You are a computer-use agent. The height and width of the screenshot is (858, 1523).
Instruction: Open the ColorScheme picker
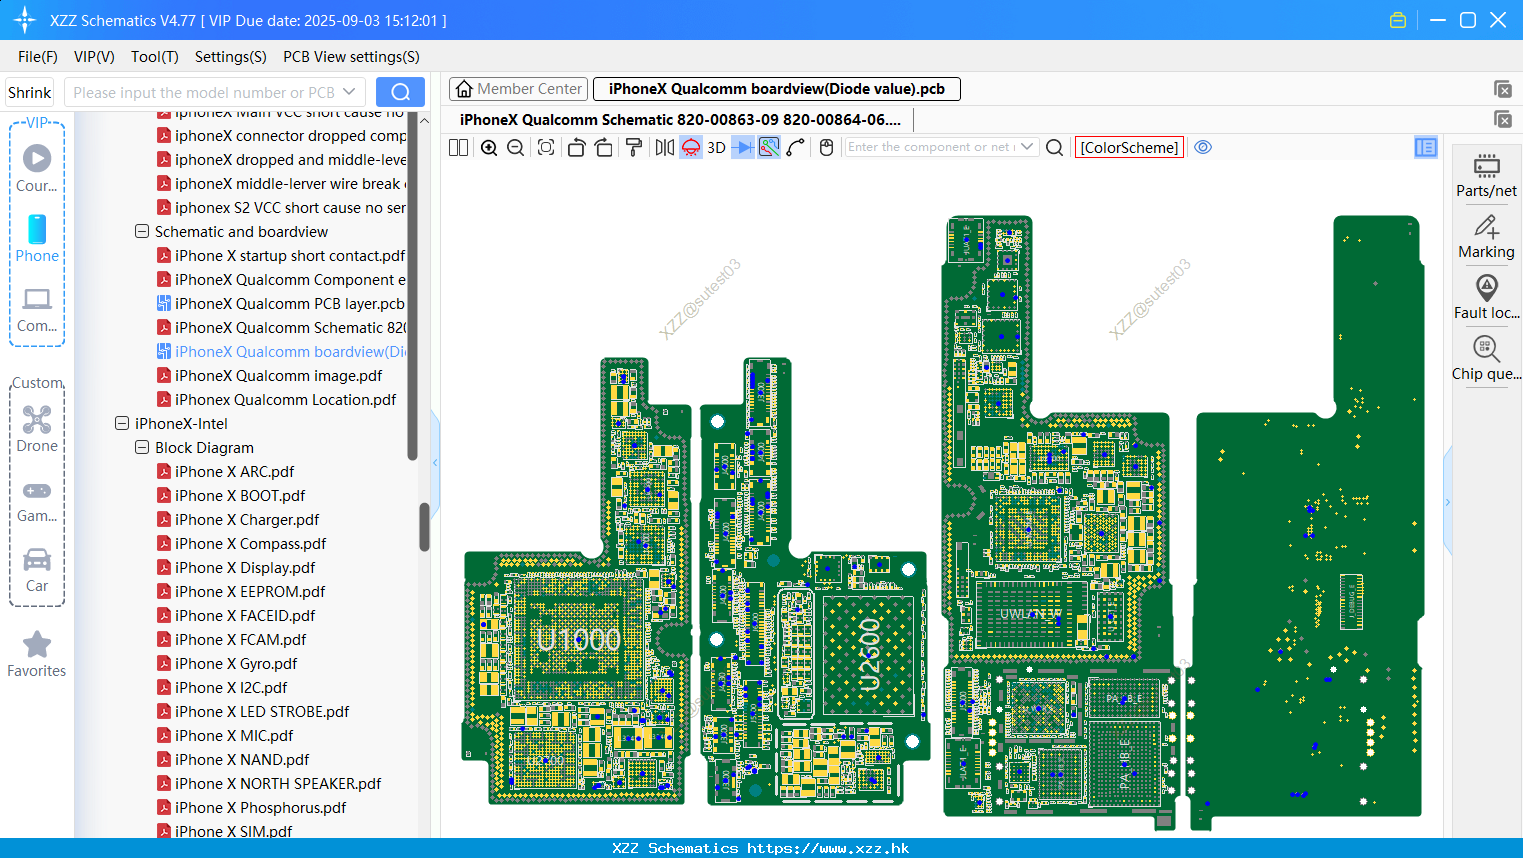pyautogui.click(x=1129, y=148)
